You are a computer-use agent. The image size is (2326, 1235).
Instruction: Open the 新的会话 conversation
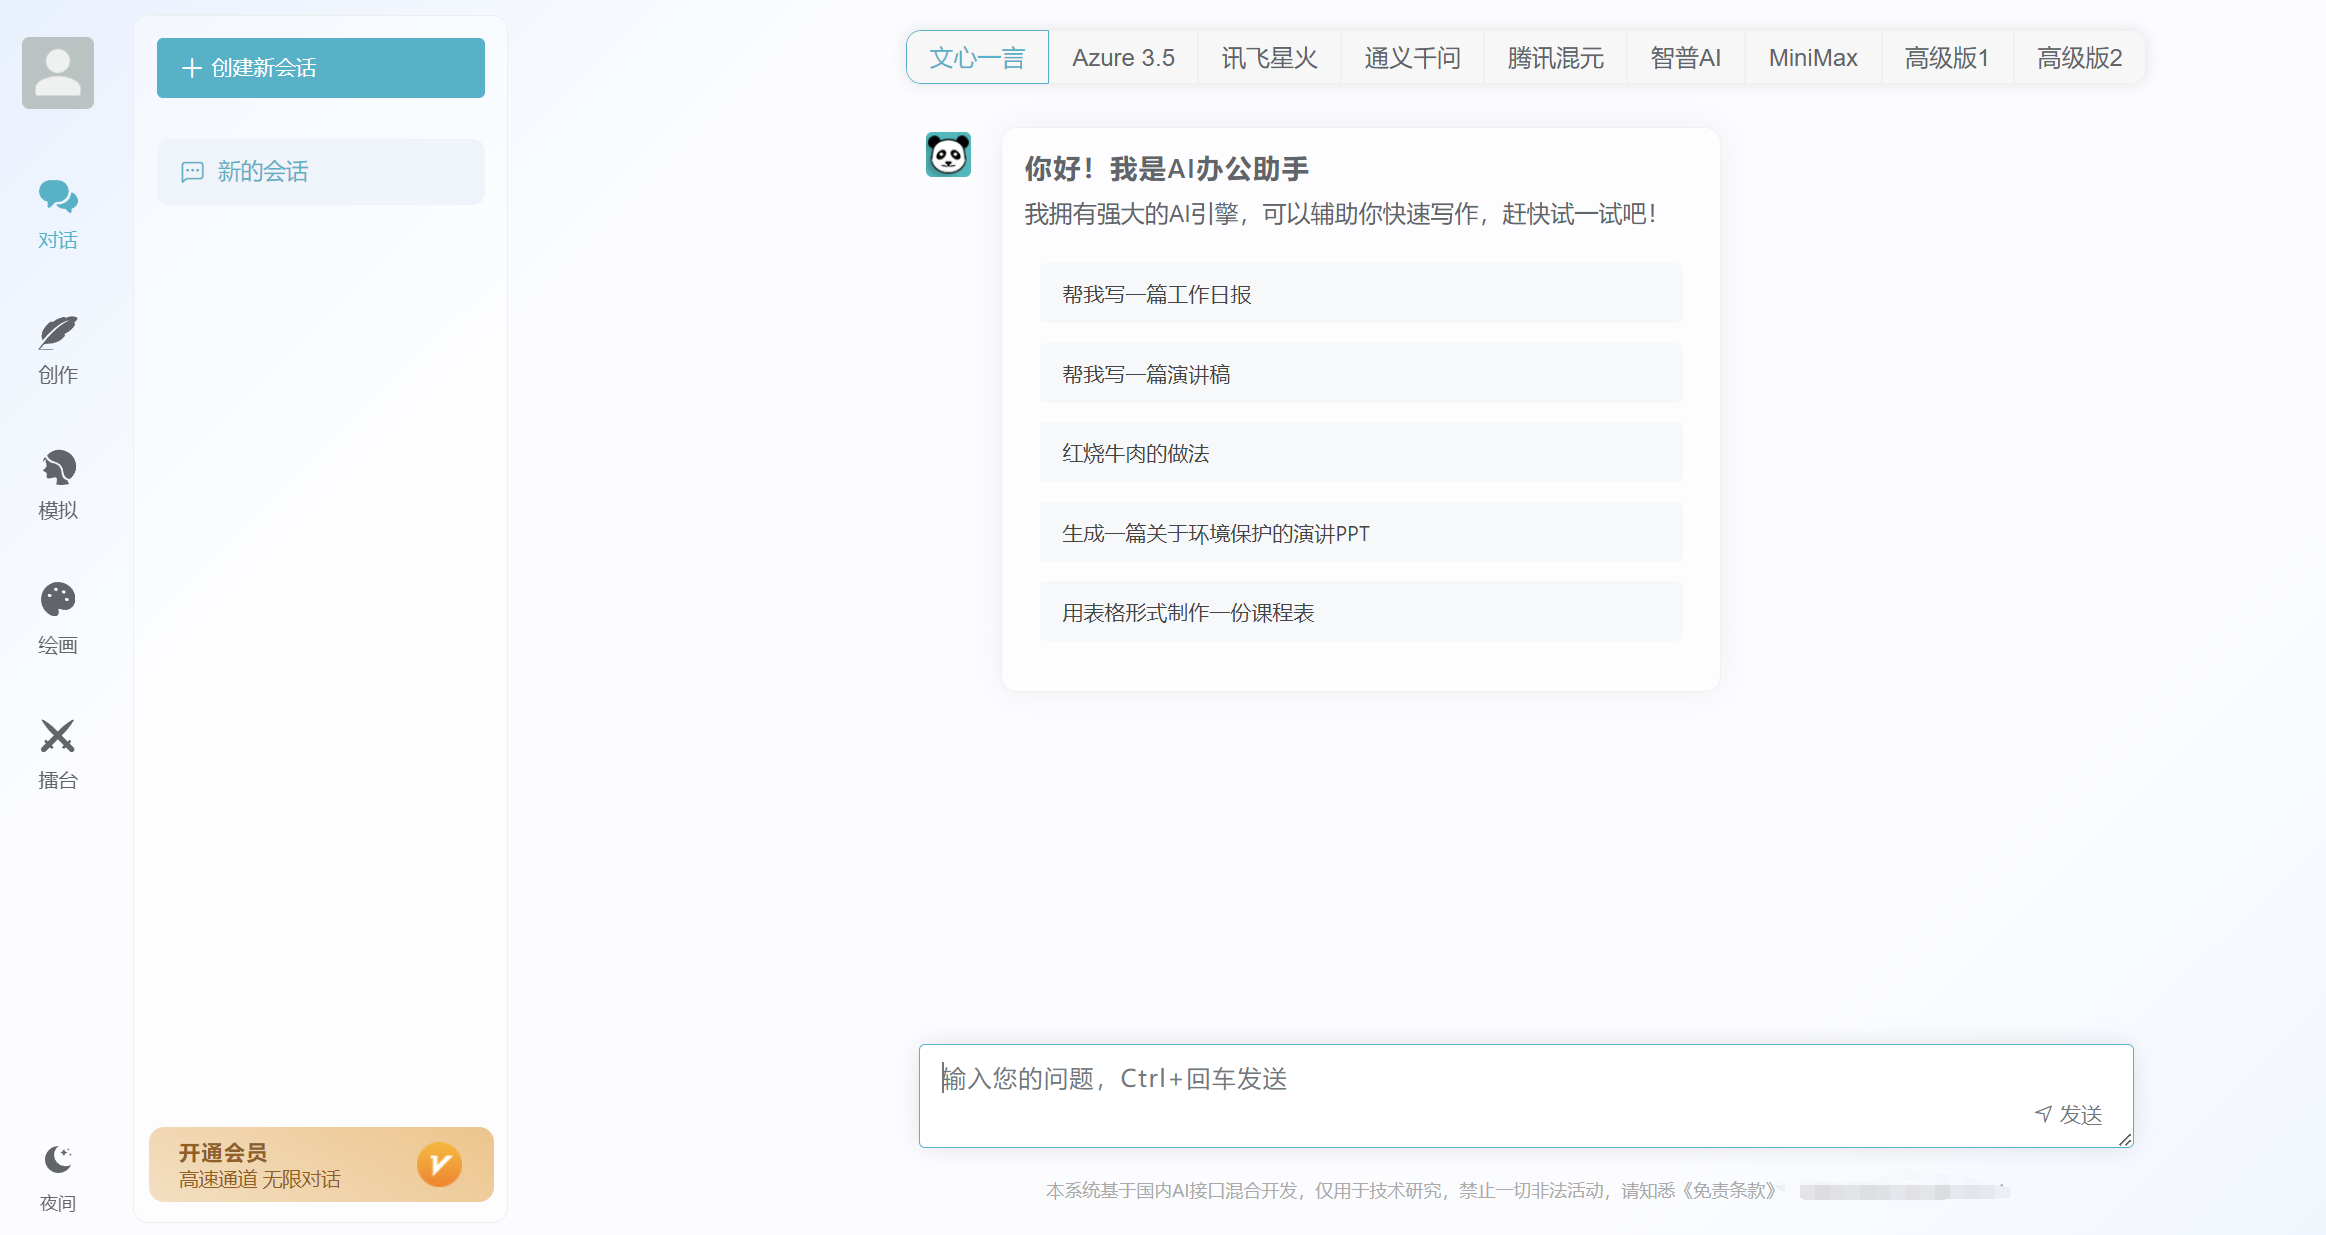[x=320, y=171]
